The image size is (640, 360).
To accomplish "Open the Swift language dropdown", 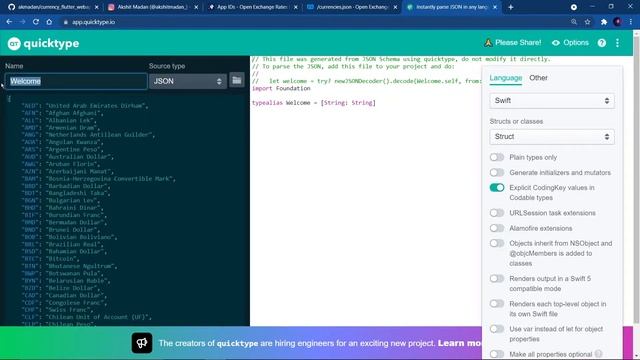I will coord(552,100).
